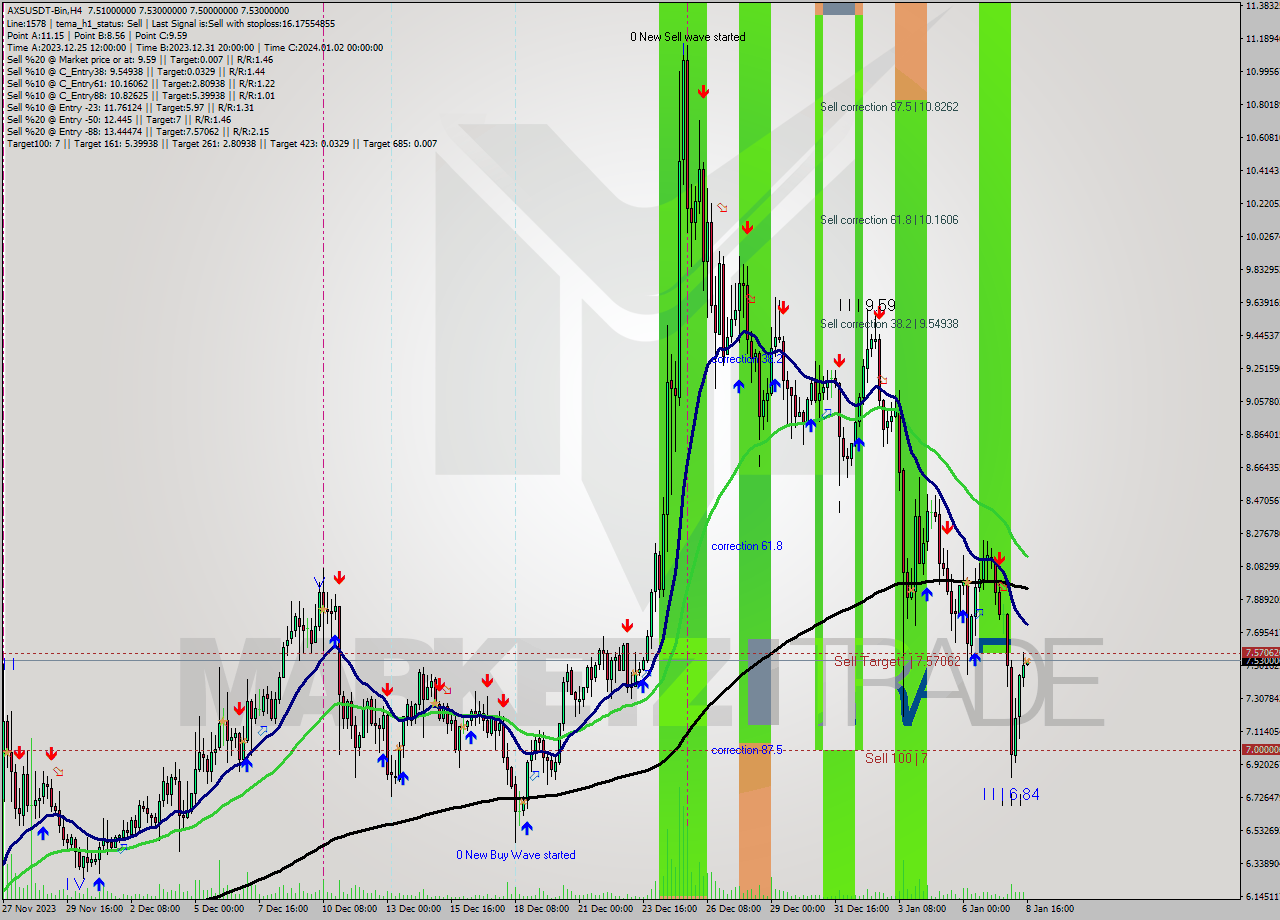Click the 8.0829 price axis label
The width and height of the screenshot is (1280, 920).
(1262, 567)
